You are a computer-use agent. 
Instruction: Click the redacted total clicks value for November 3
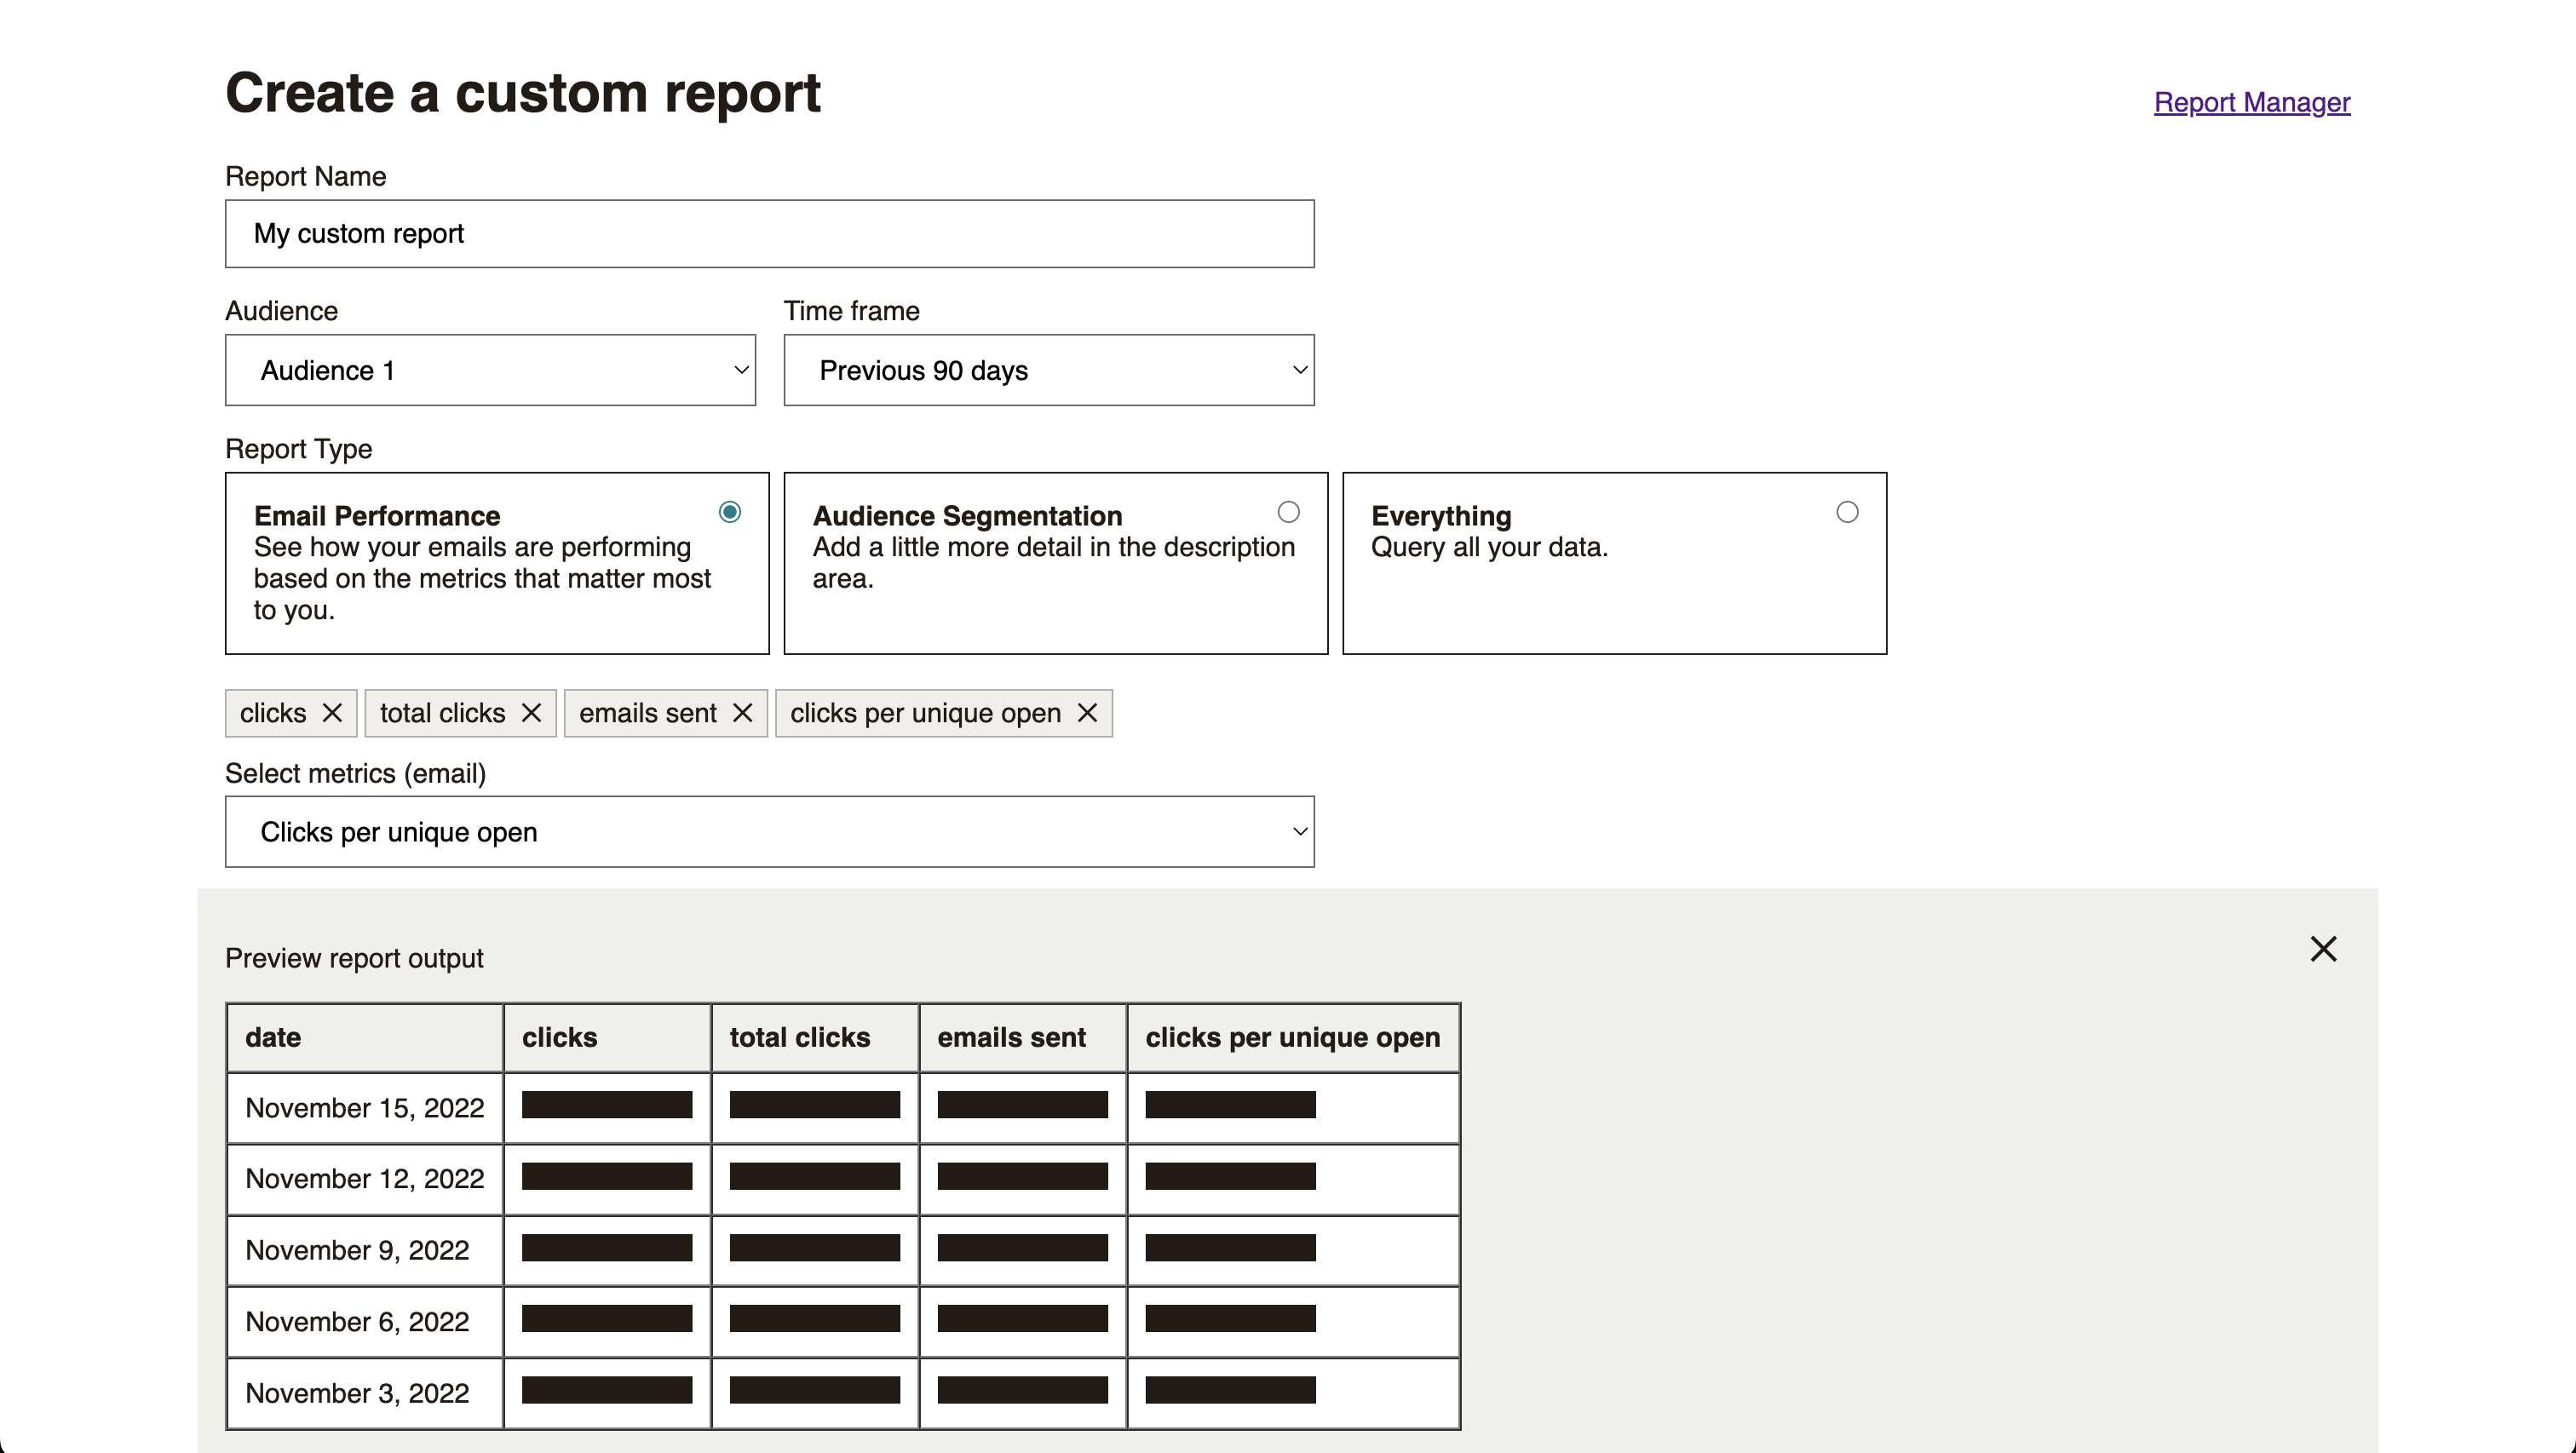815,1390
